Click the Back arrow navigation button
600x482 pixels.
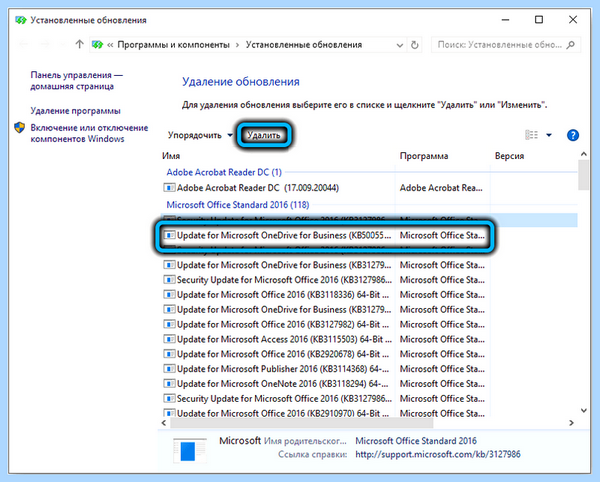(x=24, y=44)
